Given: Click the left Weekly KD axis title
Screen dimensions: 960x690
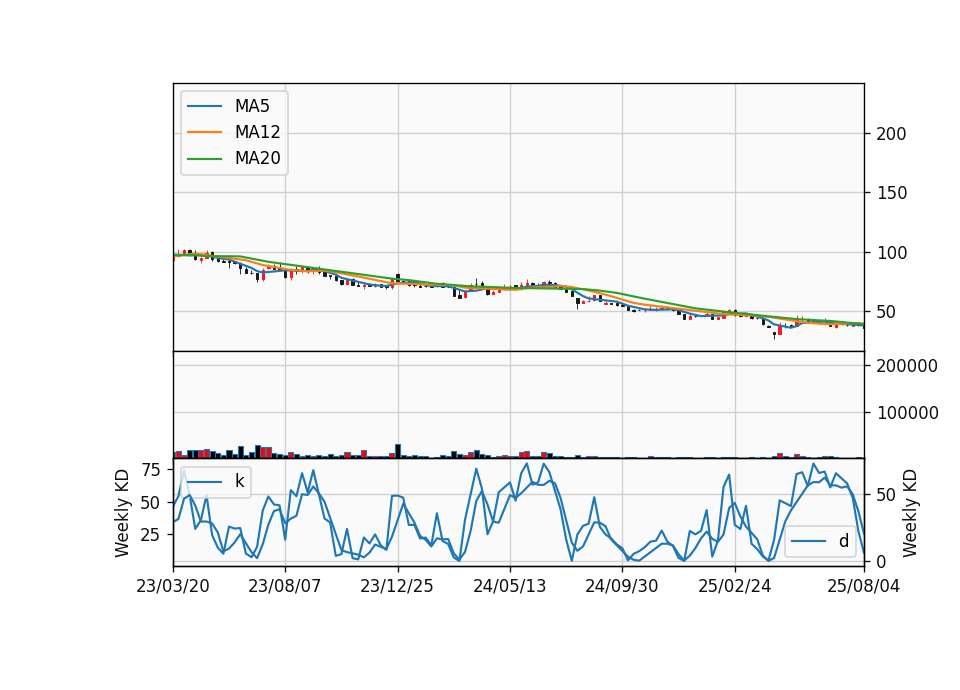Looking at the screenshot, I should [122, 513].
